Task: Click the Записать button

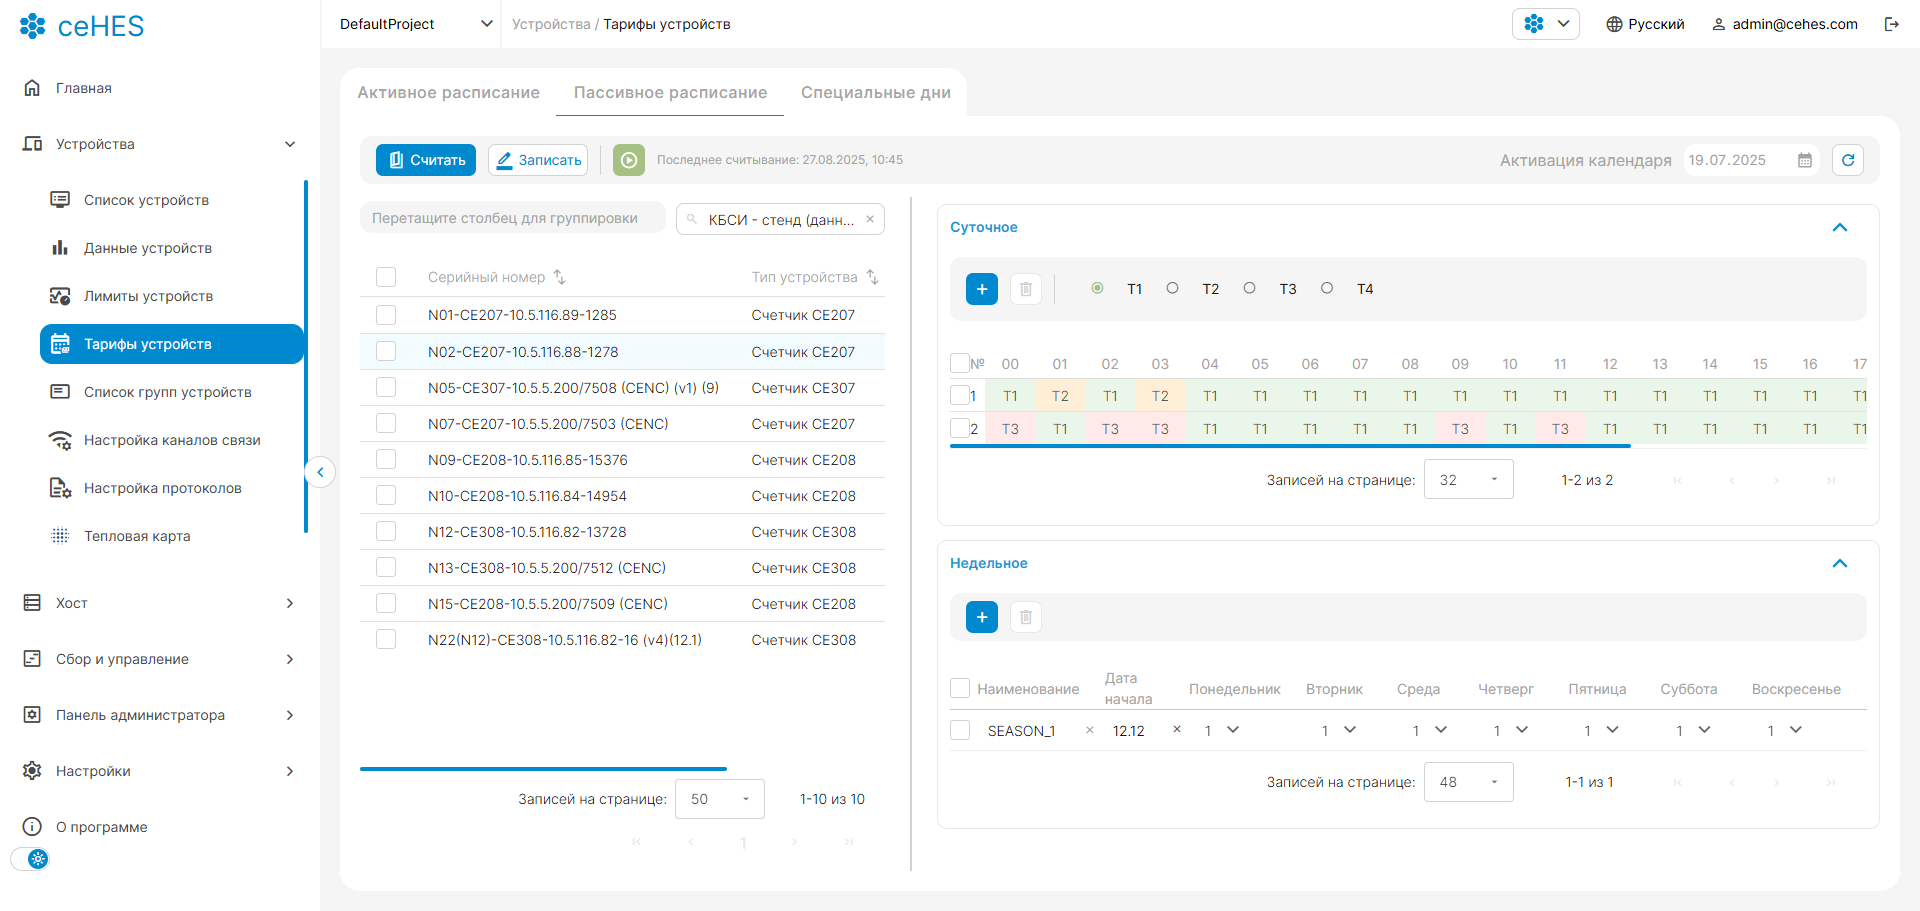Action: (x=538, y=160)
